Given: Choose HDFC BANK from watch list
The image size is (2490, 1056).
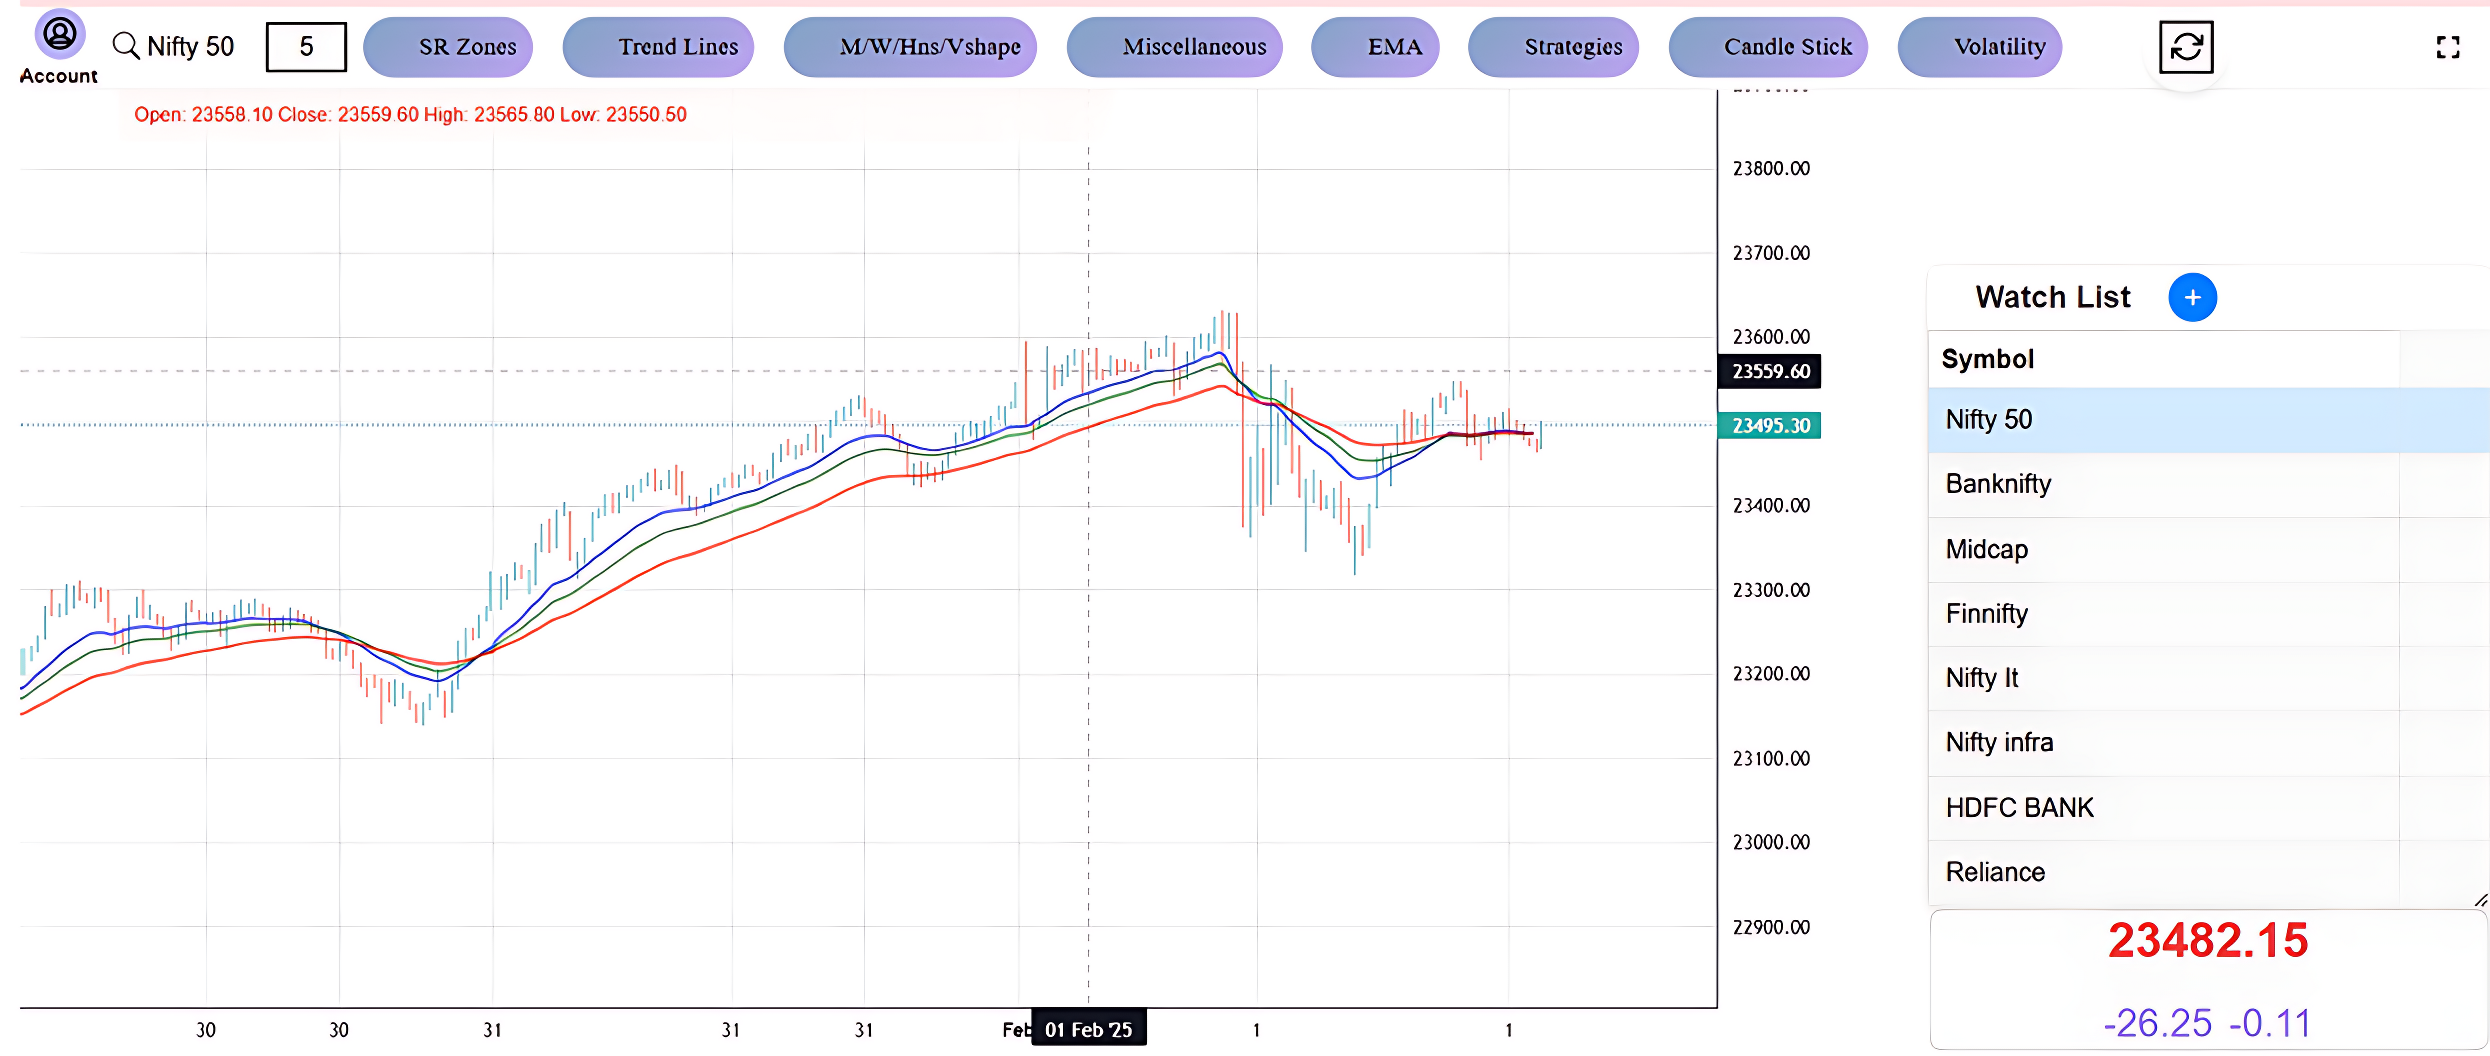Looking at the screenshot, I should [x=2019, y=808].
